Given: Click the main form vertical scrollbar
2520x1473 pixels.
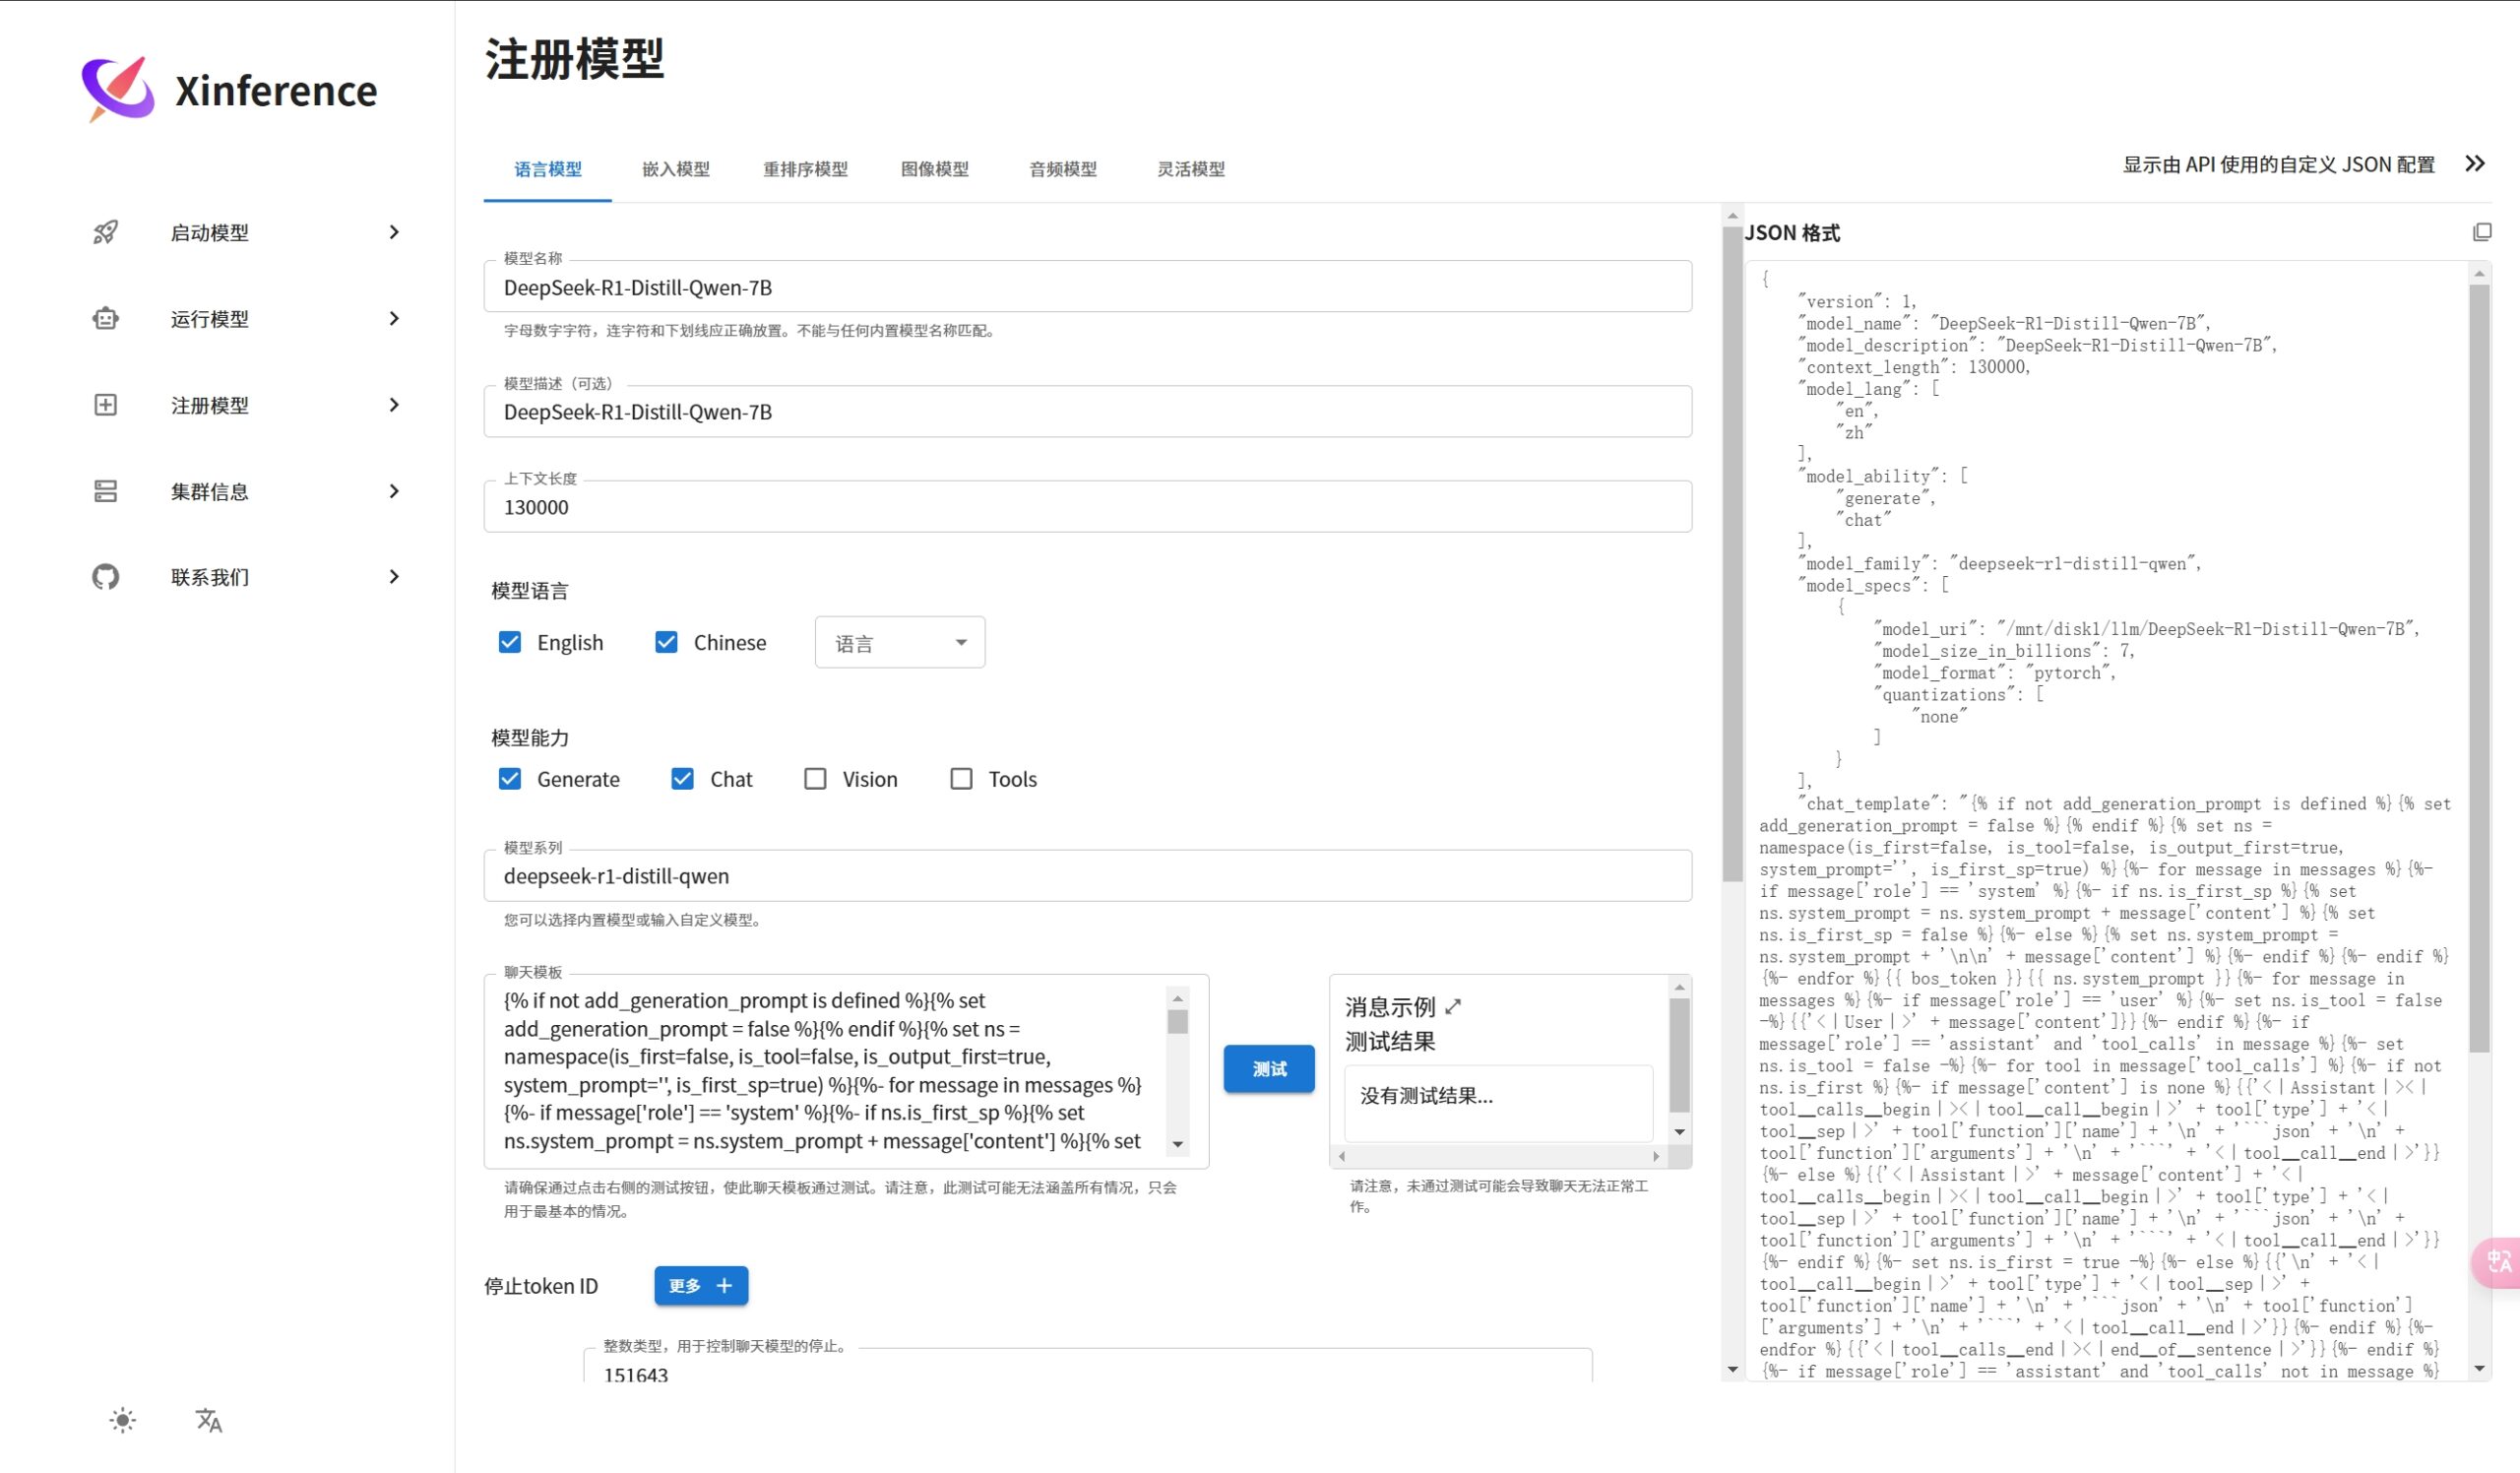Looking at the screenshot, I should [x=1732, y=555].
